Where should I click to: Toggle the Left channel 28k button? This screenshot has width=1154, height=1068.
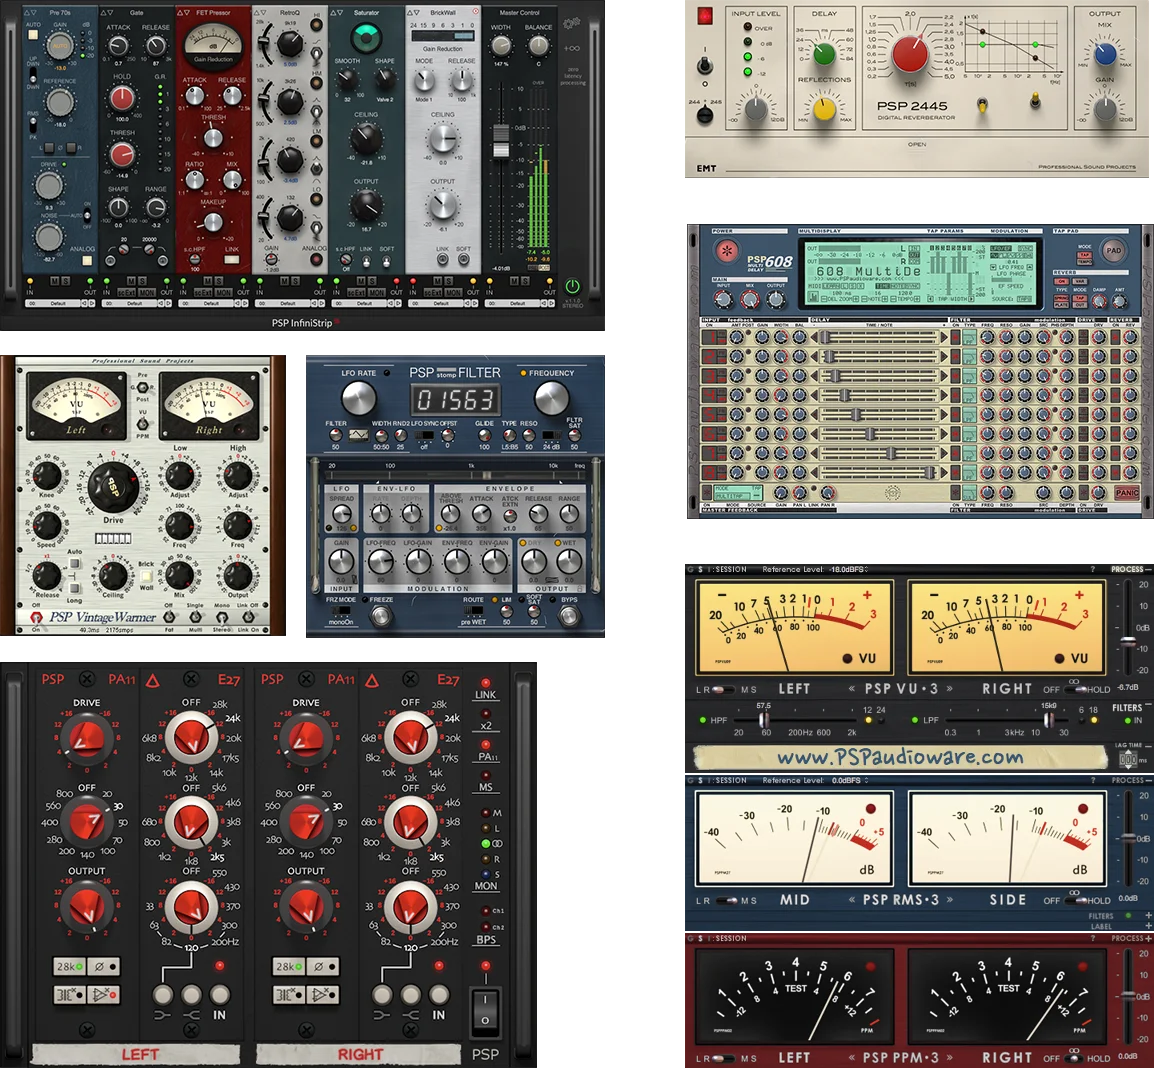[x=70, y=966]
